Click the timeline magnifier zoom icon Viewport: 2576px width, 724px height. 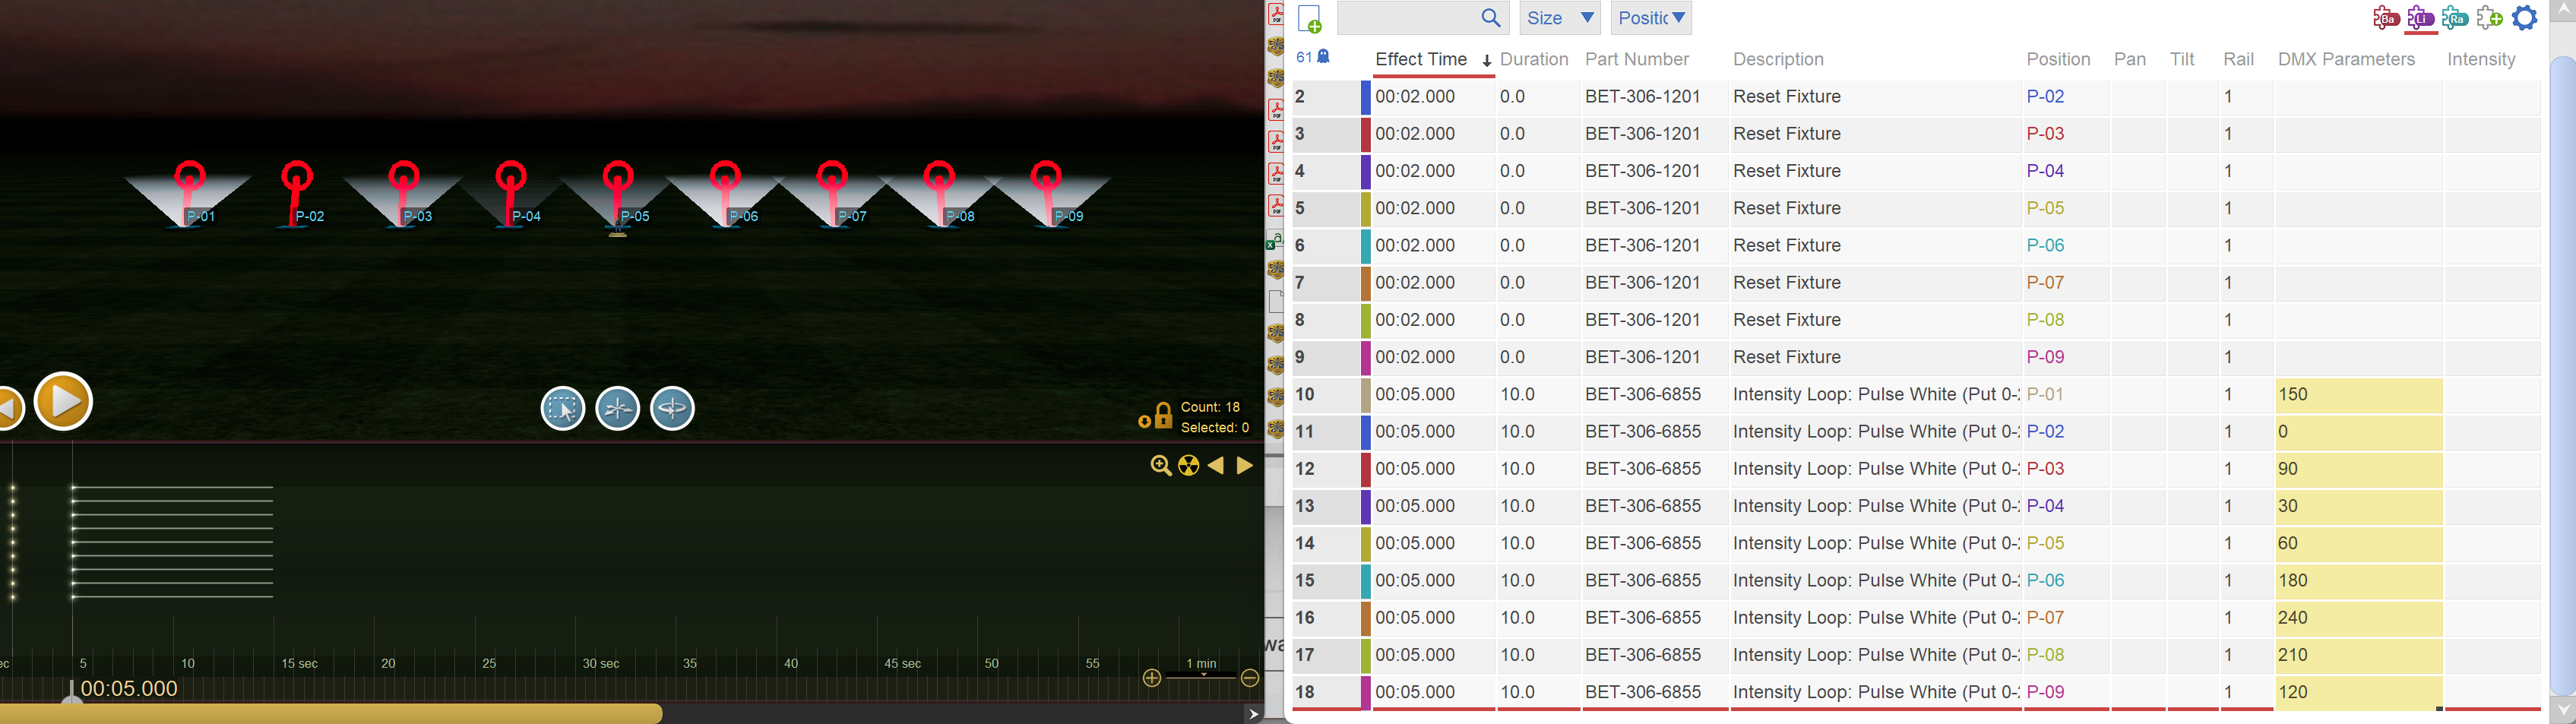pos(1160,466)
